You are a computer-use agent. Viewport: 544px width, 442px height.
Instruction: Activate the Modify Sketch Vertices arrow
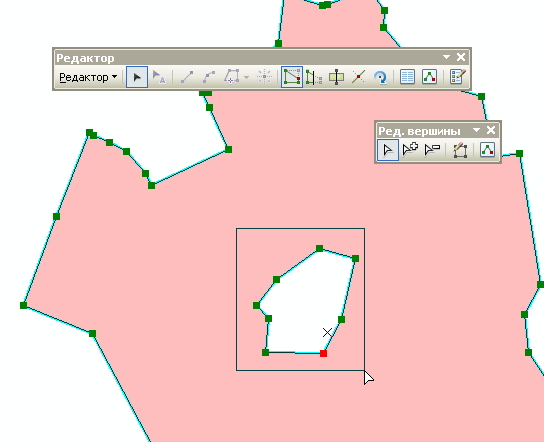click(x=388, y=150)
